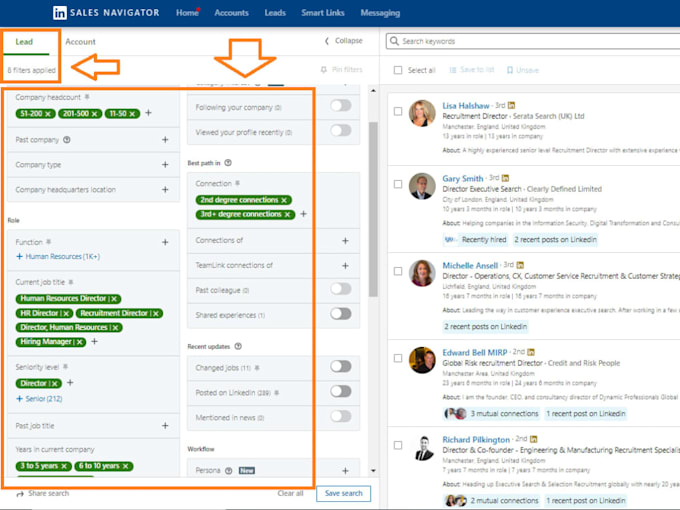Expand the Past job title filter
The image size is (680, 510).
(165, 426)
